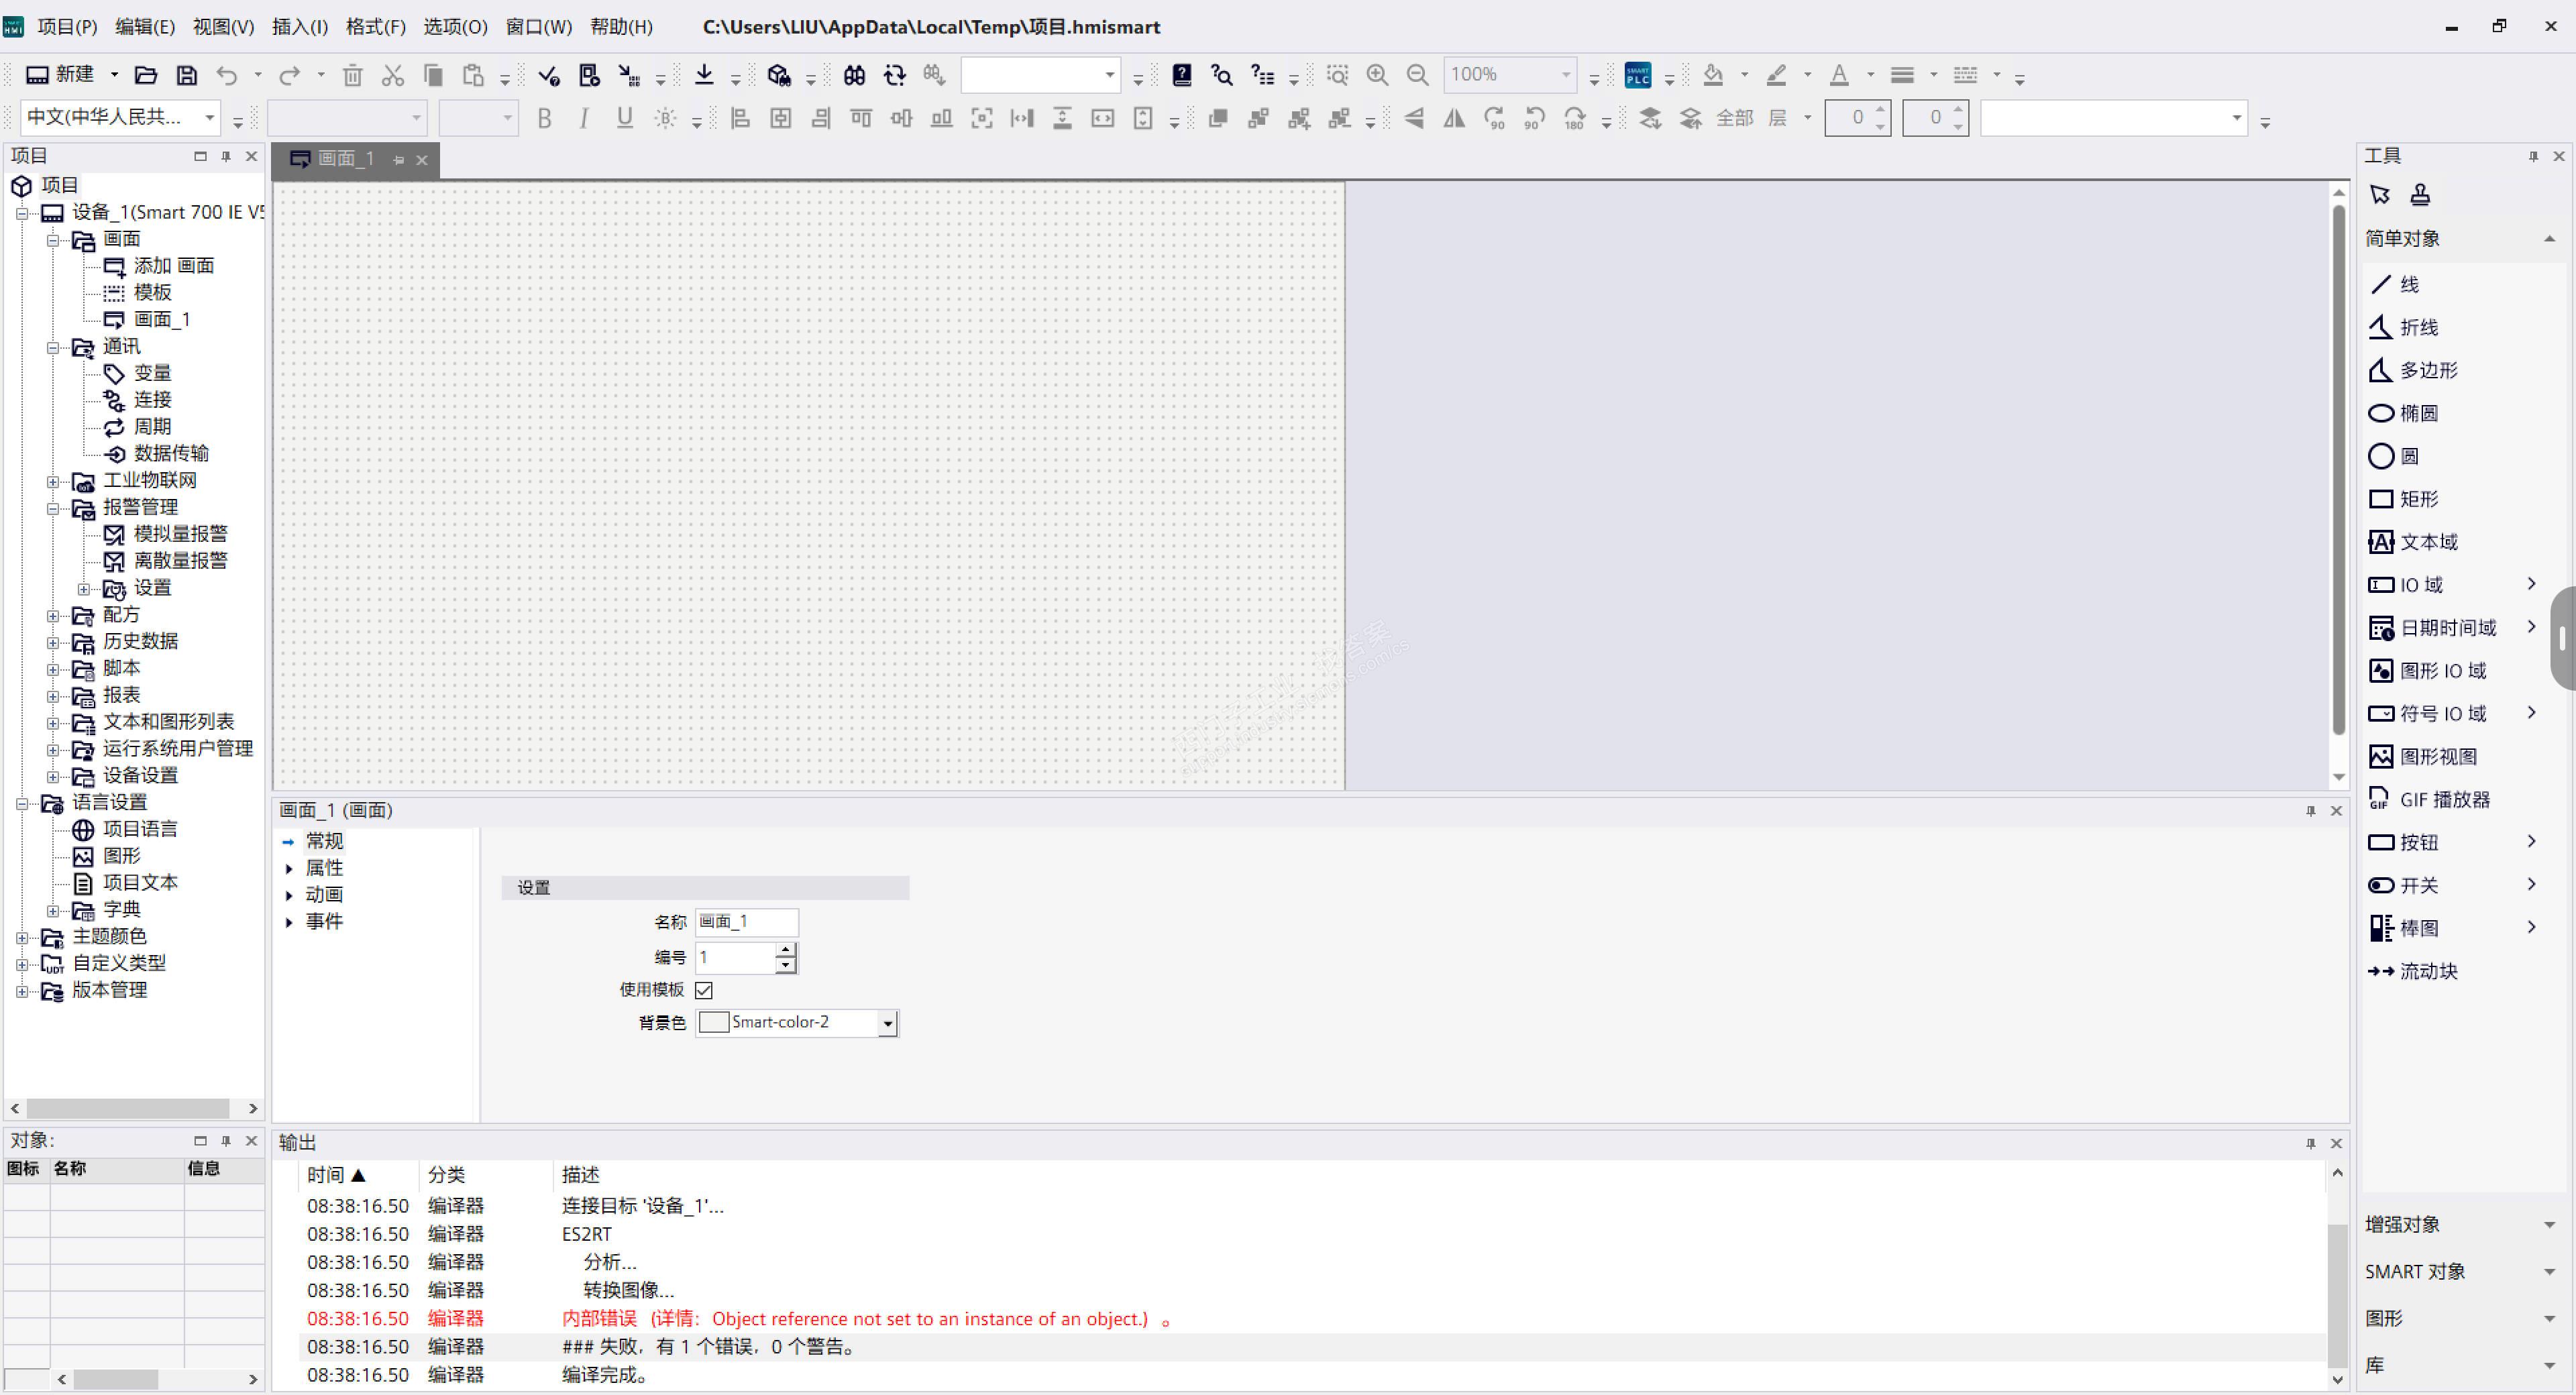Viewport: 2576px width, 1395px height.
Task: Click the 名称 name input field
Action: 746,921
